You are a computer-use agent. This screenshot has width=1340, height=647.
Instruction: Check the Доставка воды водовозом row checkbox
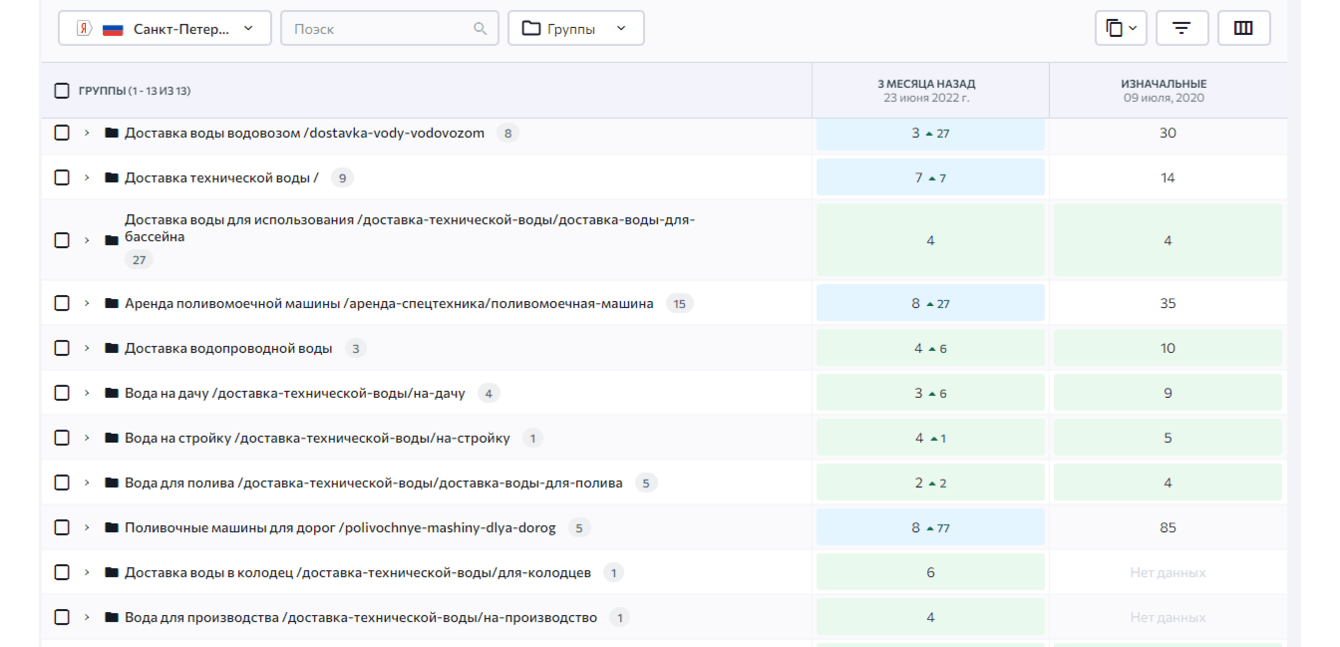pos(62,133)
